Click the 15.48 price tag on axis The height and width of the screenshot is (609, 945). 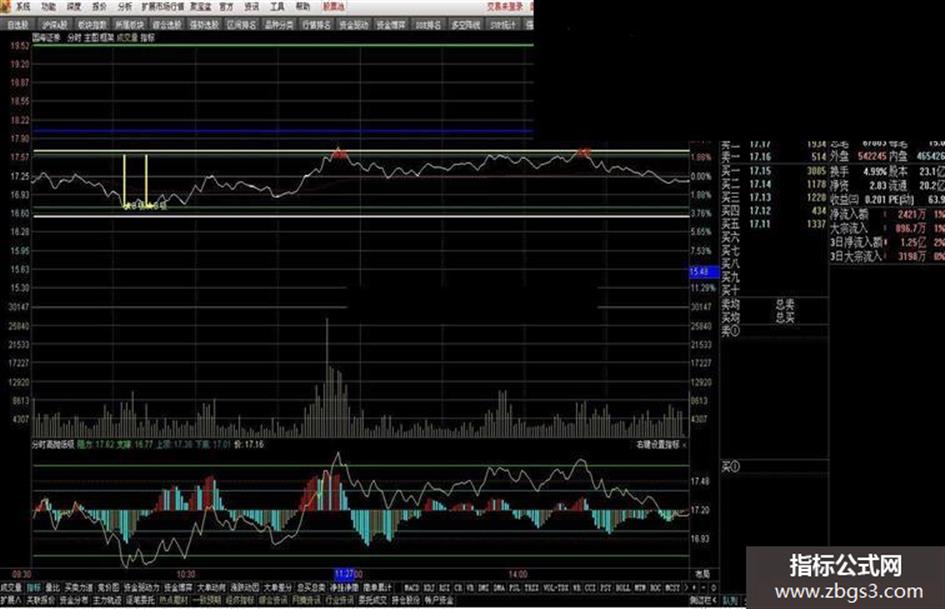[703, 272]
